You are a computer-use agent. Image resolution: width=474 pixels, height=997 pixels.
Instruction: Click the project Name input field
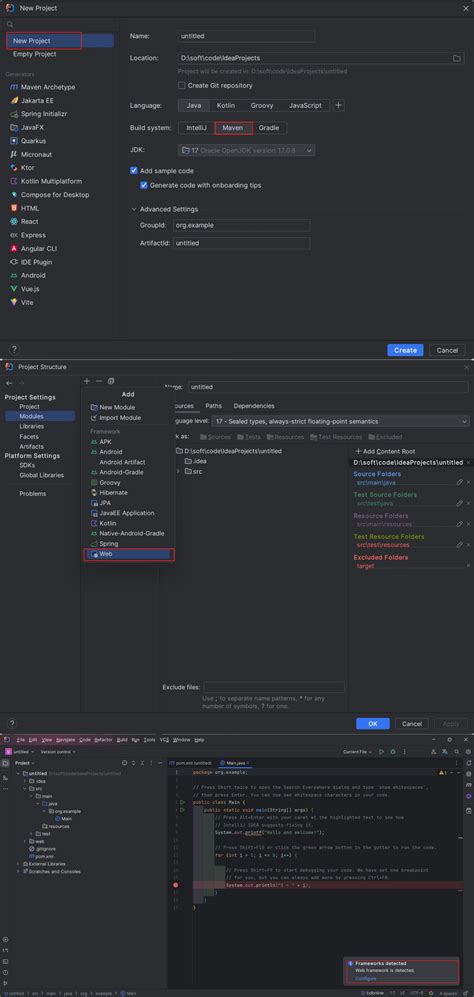(x=246, y=36)
